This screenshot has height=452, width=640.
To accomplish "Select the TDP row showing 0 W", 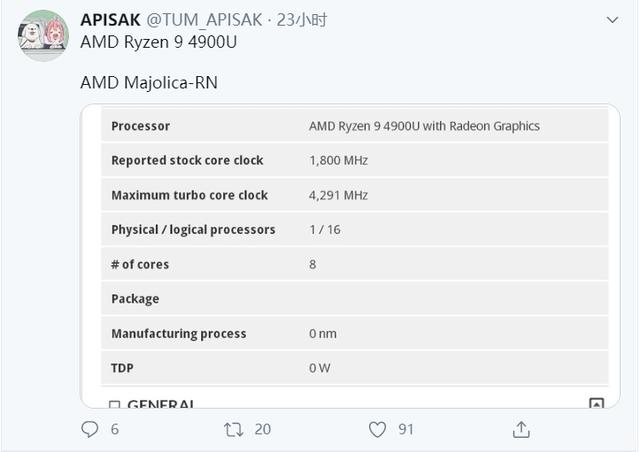I will pos(355,368).
